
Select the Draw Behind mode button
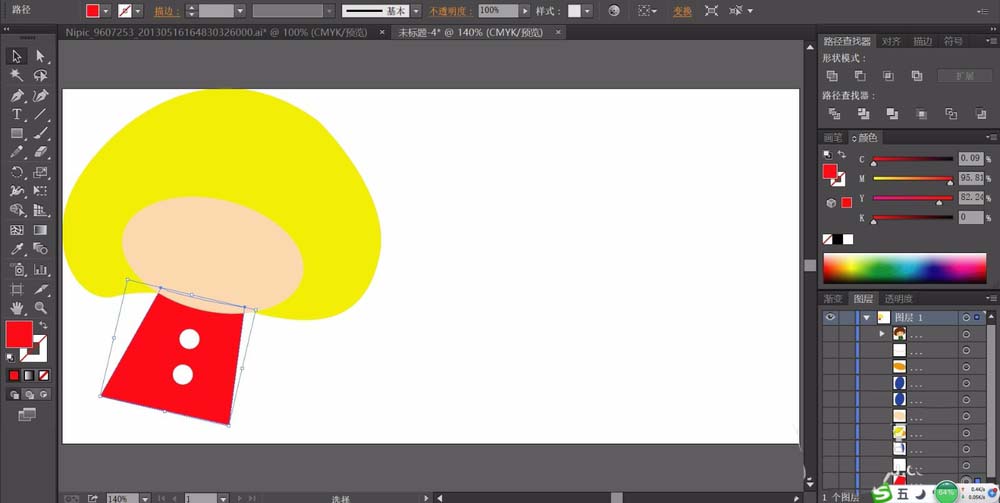pos(29,395)
